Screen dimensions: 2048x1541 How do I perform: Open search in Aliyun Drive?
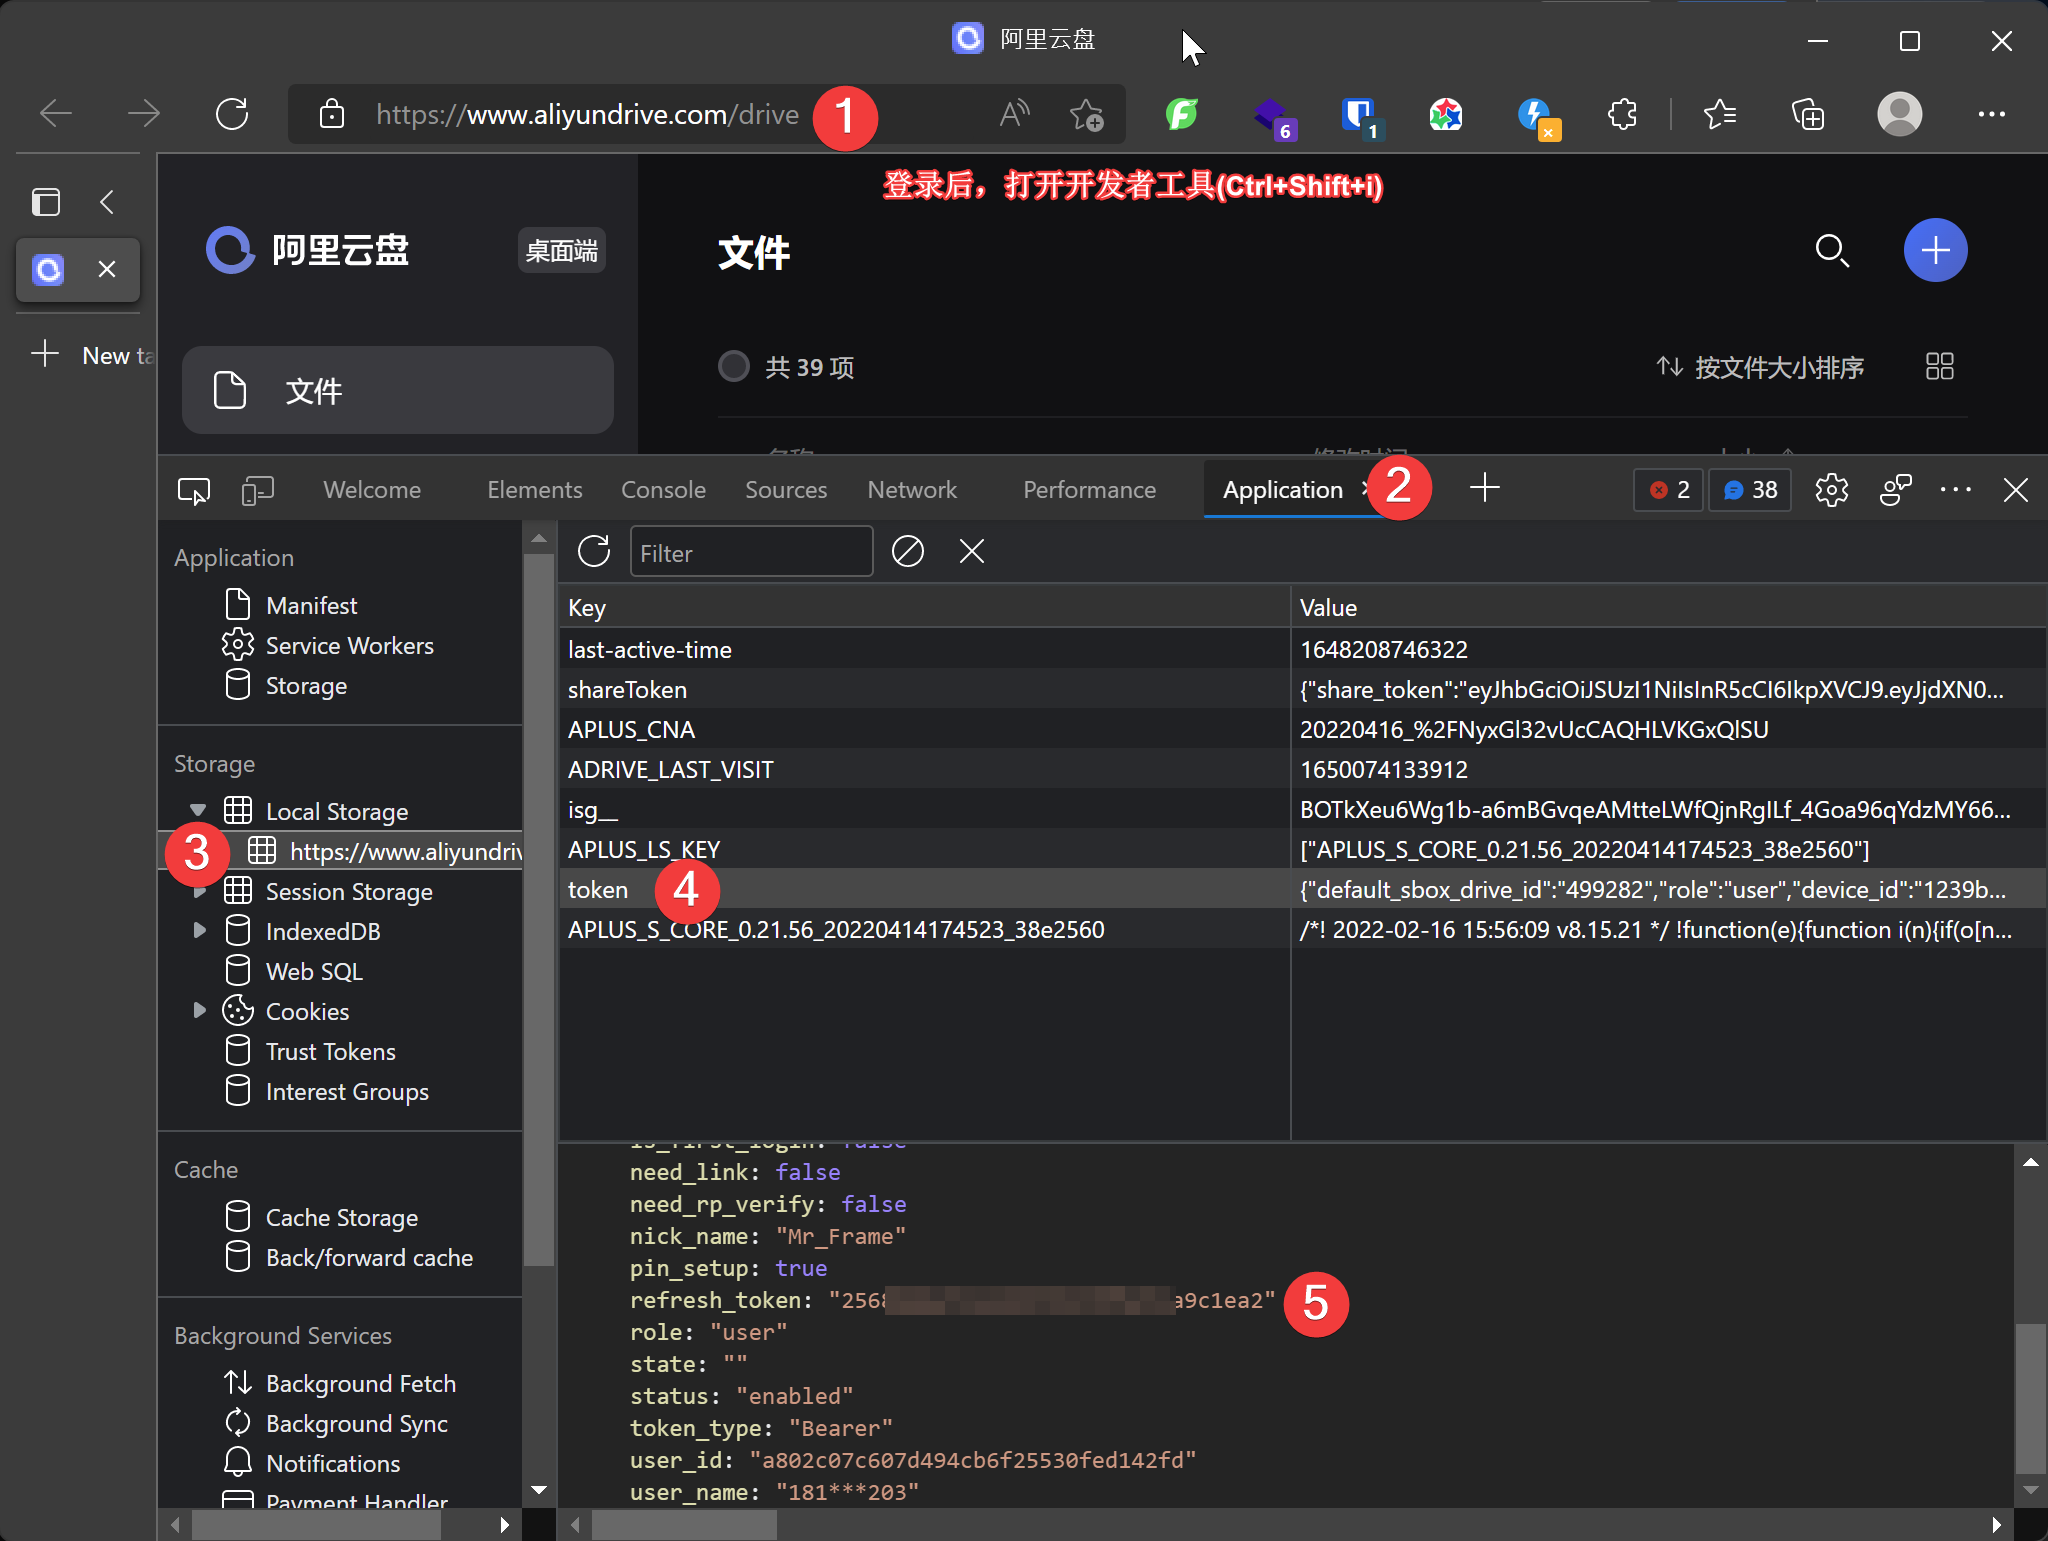1831,250
